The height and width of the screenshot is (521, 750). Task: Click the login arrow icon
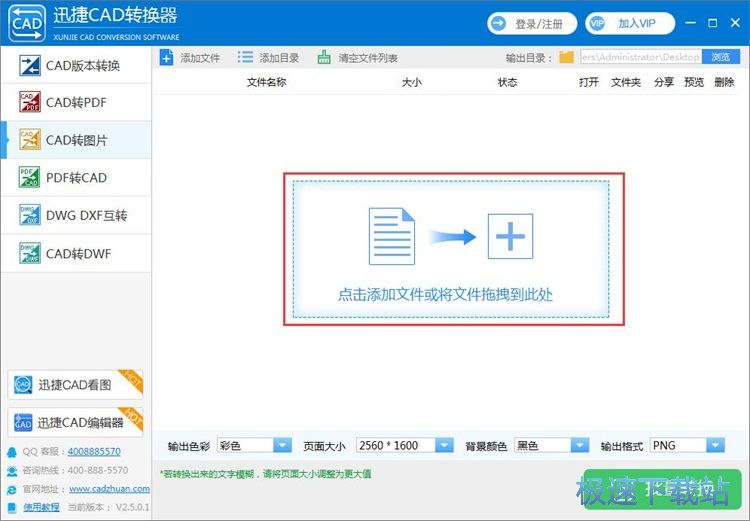click(498, 23)
